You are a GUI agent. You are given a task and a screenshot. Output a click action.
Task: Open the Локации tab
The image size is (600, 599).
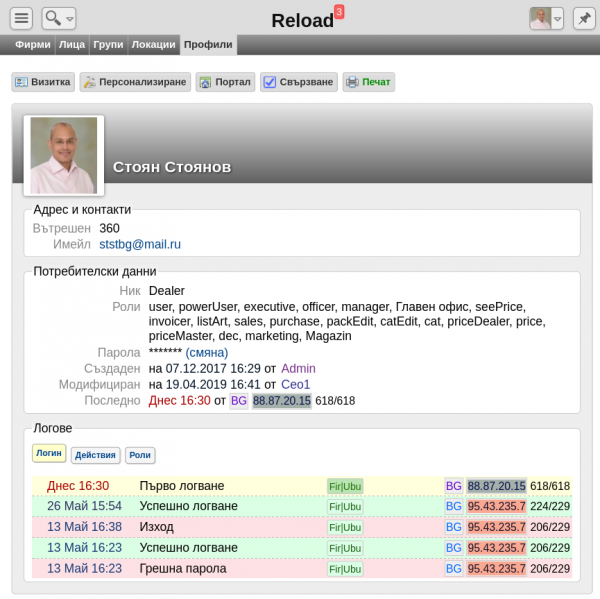(153, 45)
